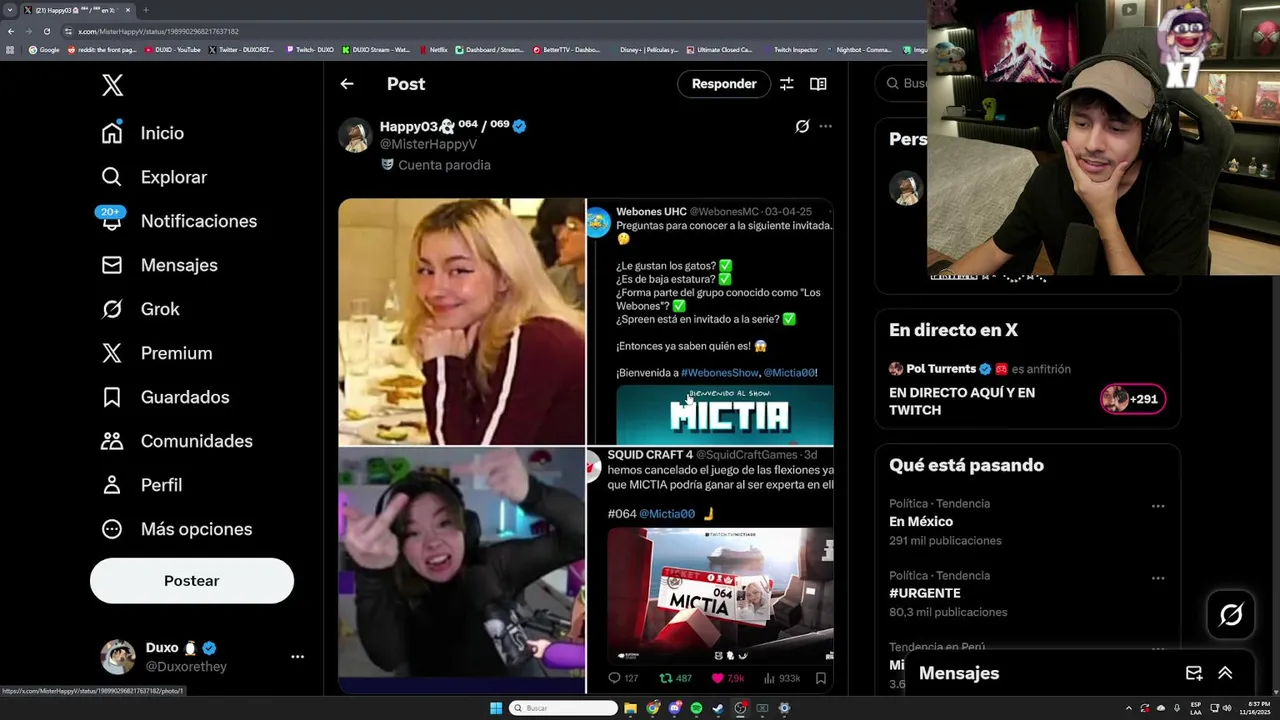Image resolution: width=1280 pixels, height=720 pixels.
Task: Open the blonde girl photo
Action: click(461, 321)
